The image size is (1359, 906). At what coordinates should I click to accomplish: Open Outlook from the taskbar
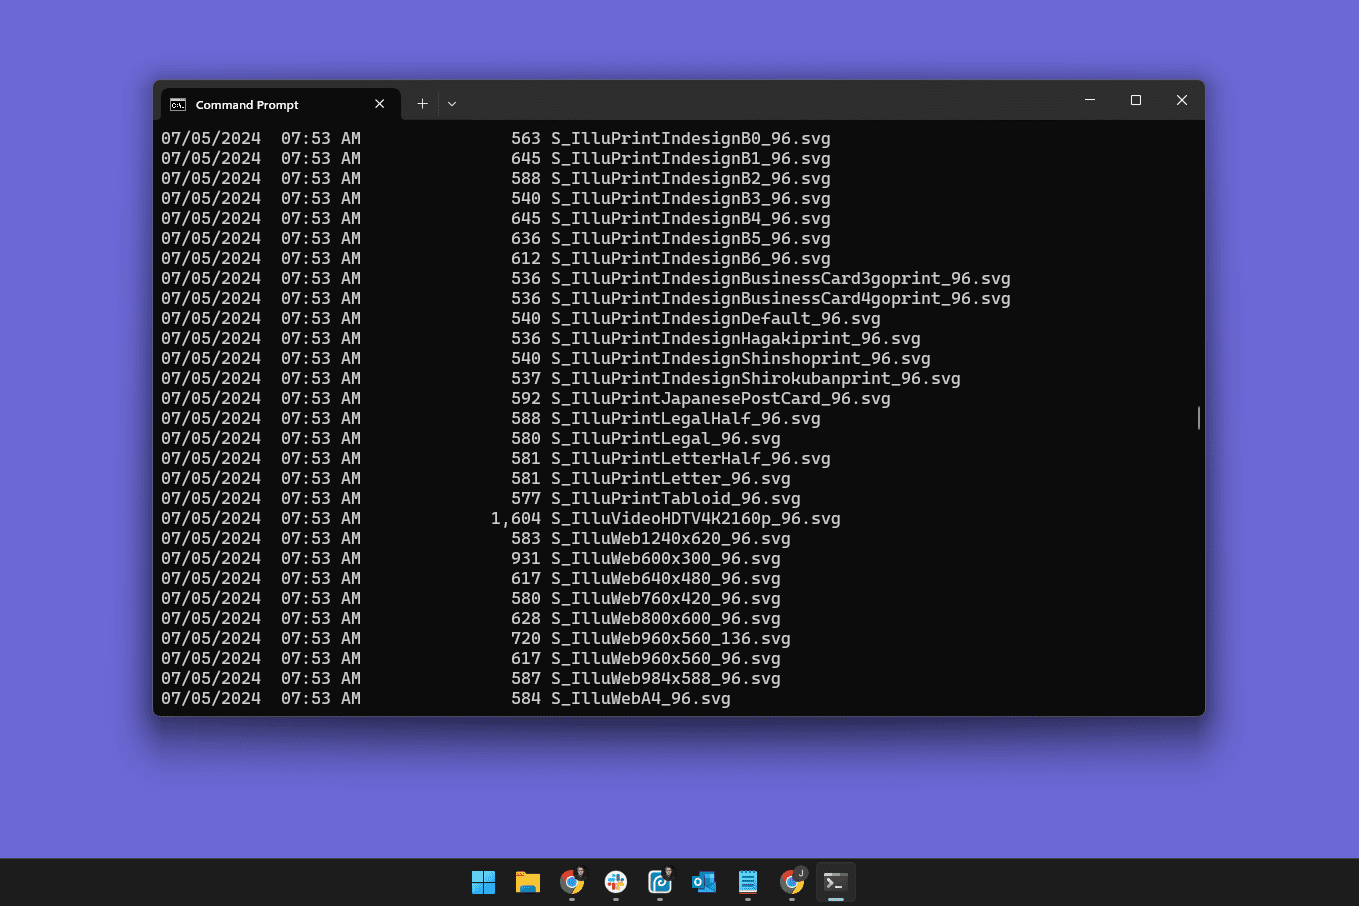tap(703, 882)
